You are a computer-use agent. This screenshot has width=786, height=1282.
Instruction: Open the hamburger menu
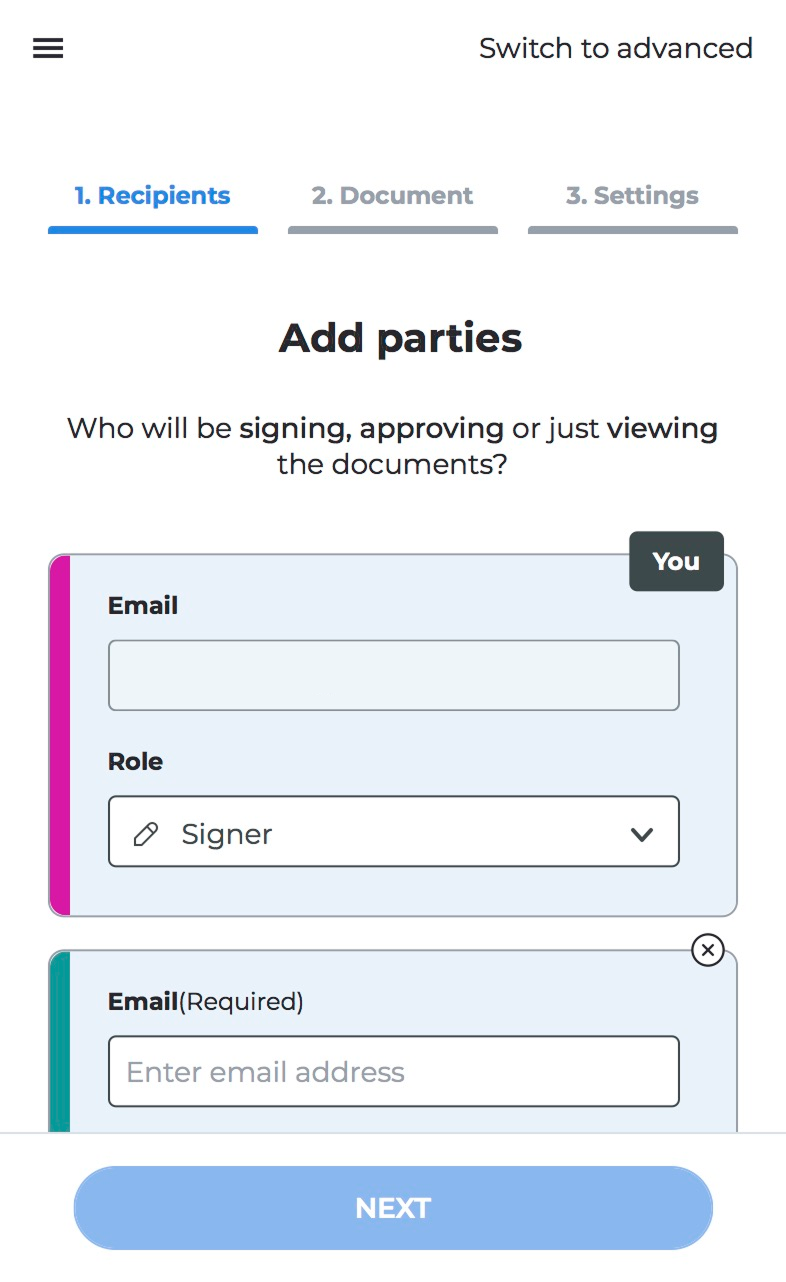48,48
